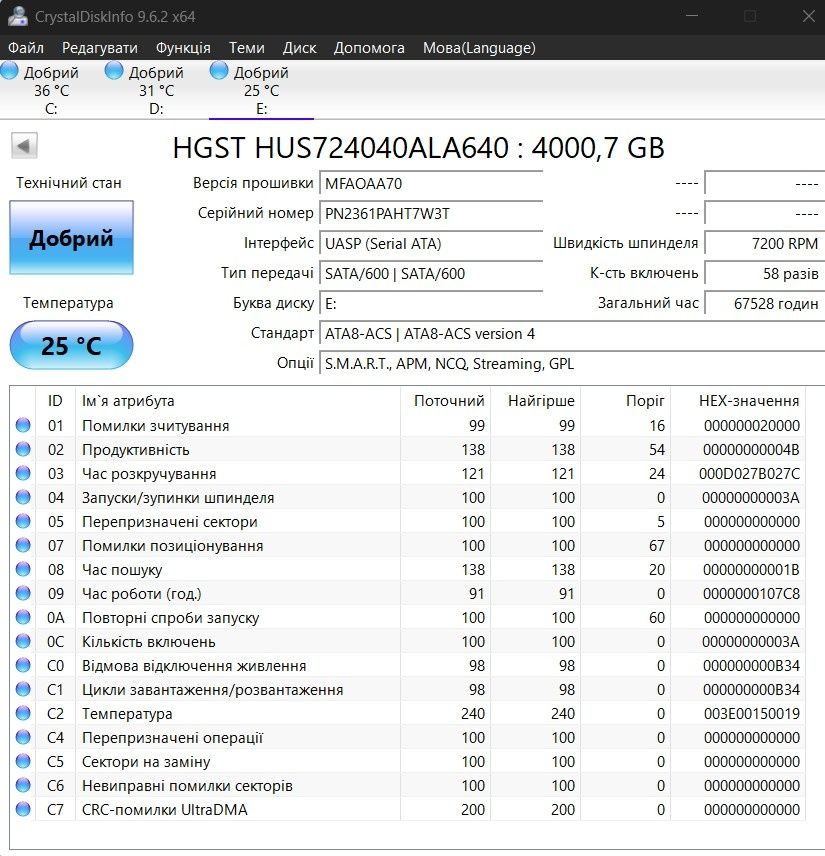The width and height of the screenshot is (825, 856).
Task: Click the serial number field PN2361PAHT7W3T
Action: coord(431,213)
